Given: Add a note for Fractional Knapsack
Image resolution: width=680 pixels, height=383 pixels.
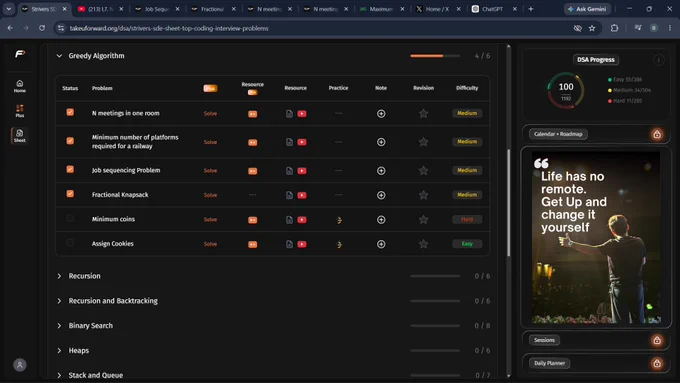Looking at the screenshot, I should pos(381,195).
